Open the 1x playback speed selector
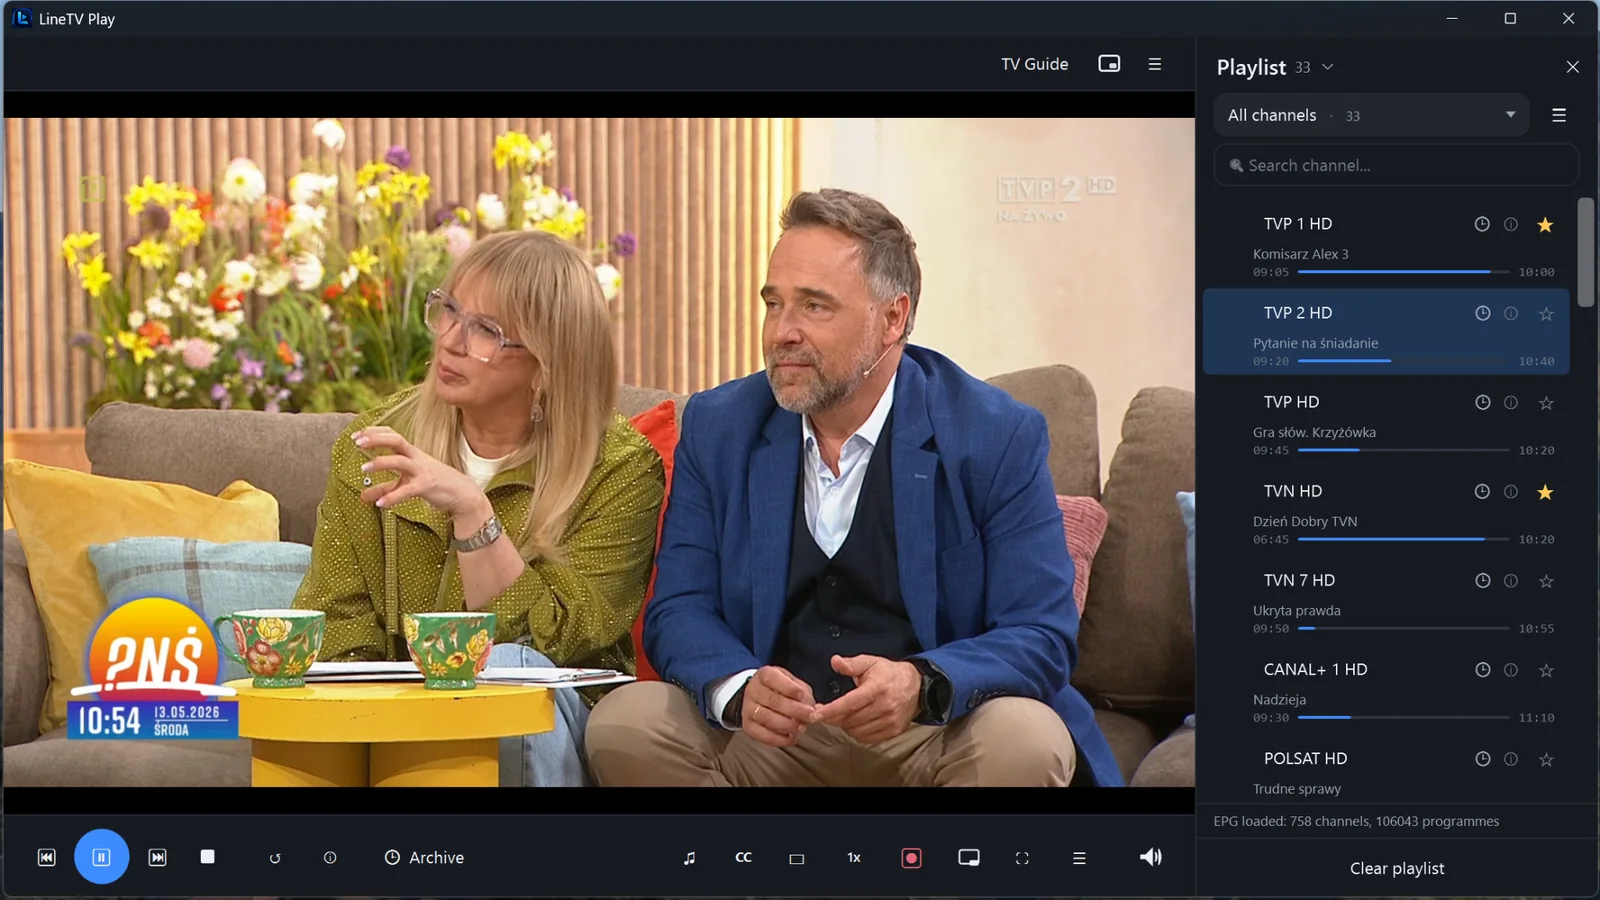 click(x=854, y=858)
